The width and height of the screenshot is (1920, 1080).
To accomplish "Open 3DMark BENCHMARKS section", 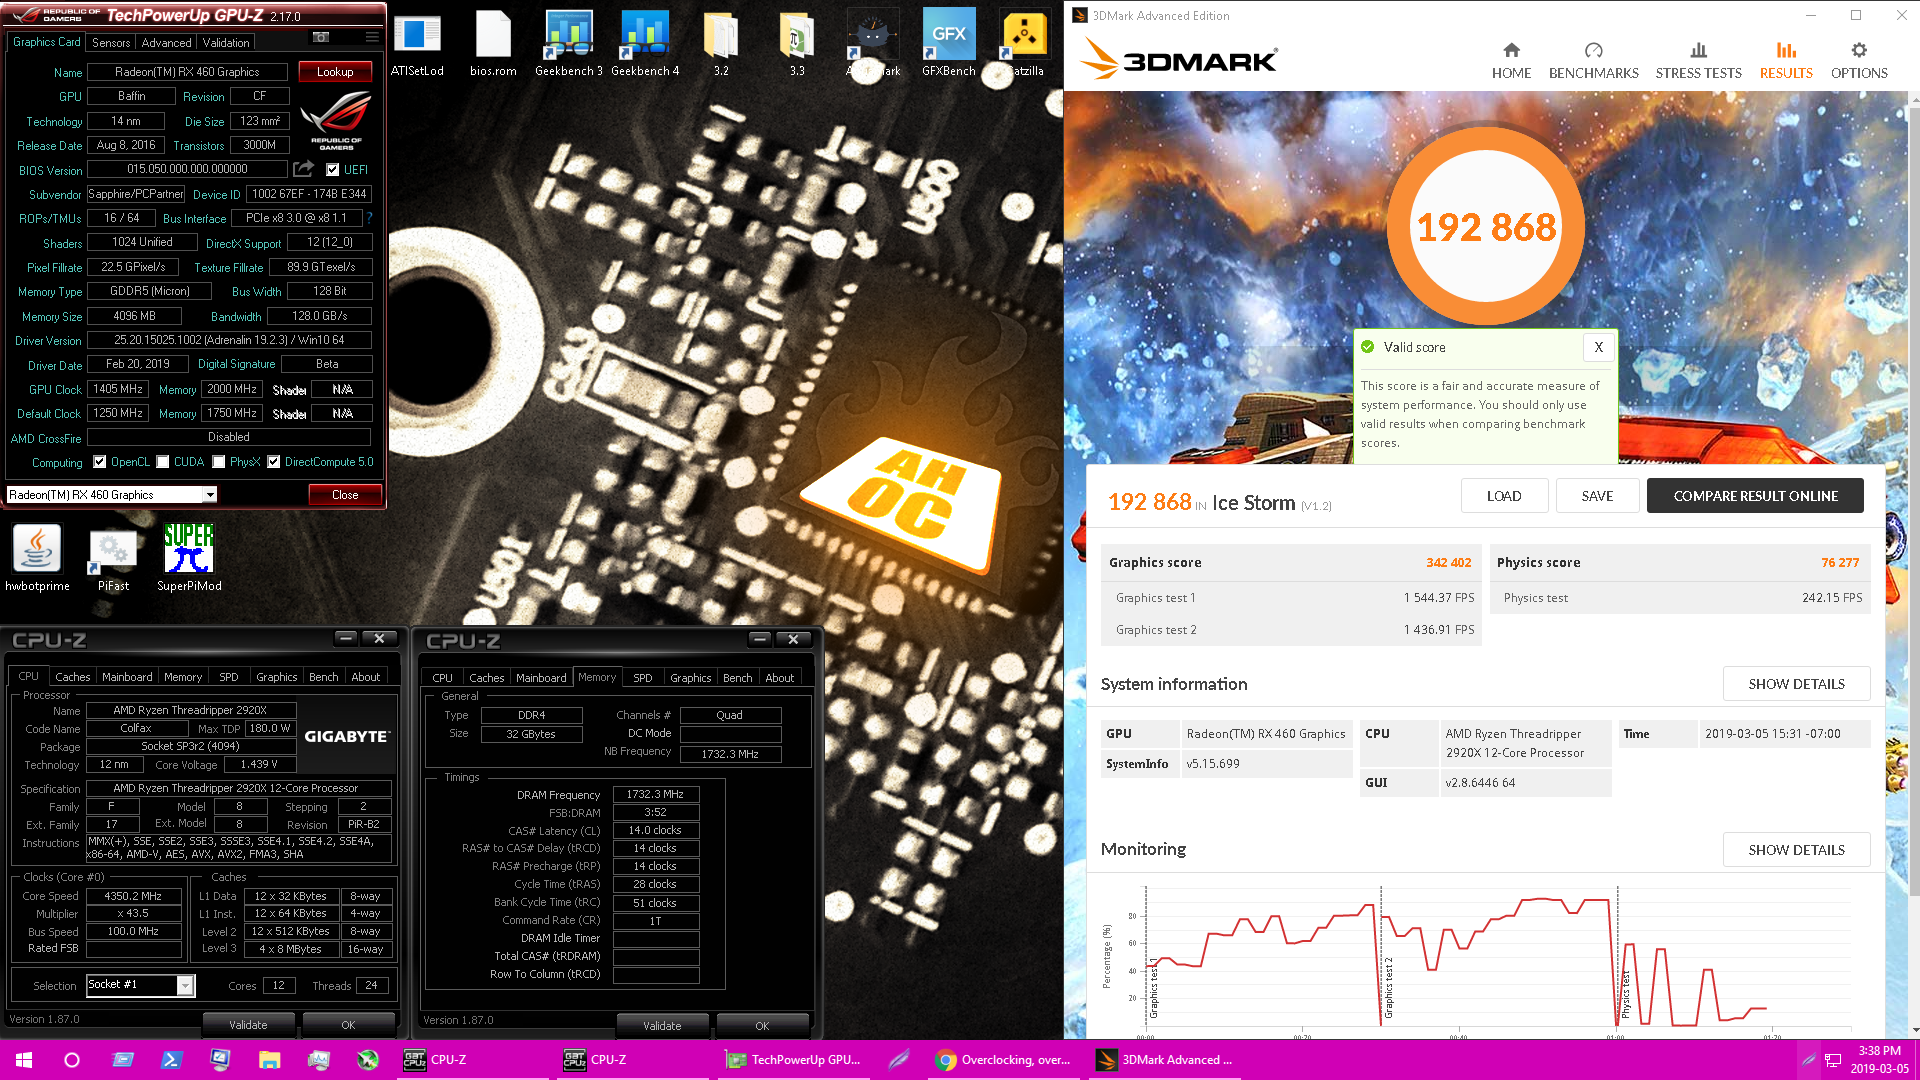I will pos(1593,60).
